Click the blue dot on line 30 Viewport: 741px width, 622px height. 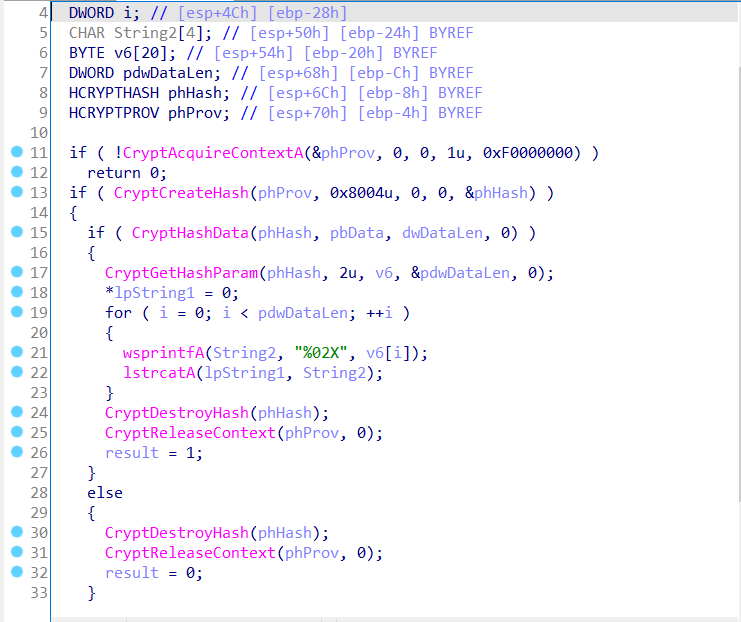click(x=16, y=532)
